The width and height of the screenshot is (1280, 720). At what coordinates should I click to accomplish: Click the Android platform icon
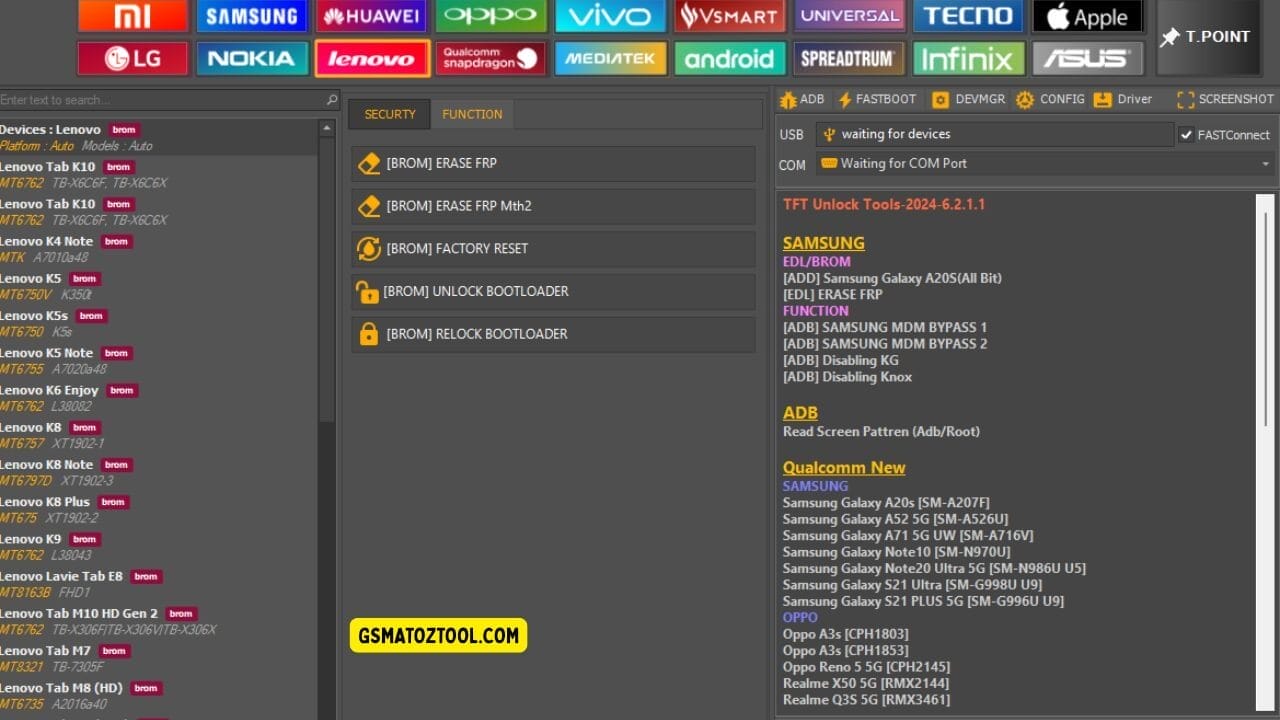click(729, 58)
